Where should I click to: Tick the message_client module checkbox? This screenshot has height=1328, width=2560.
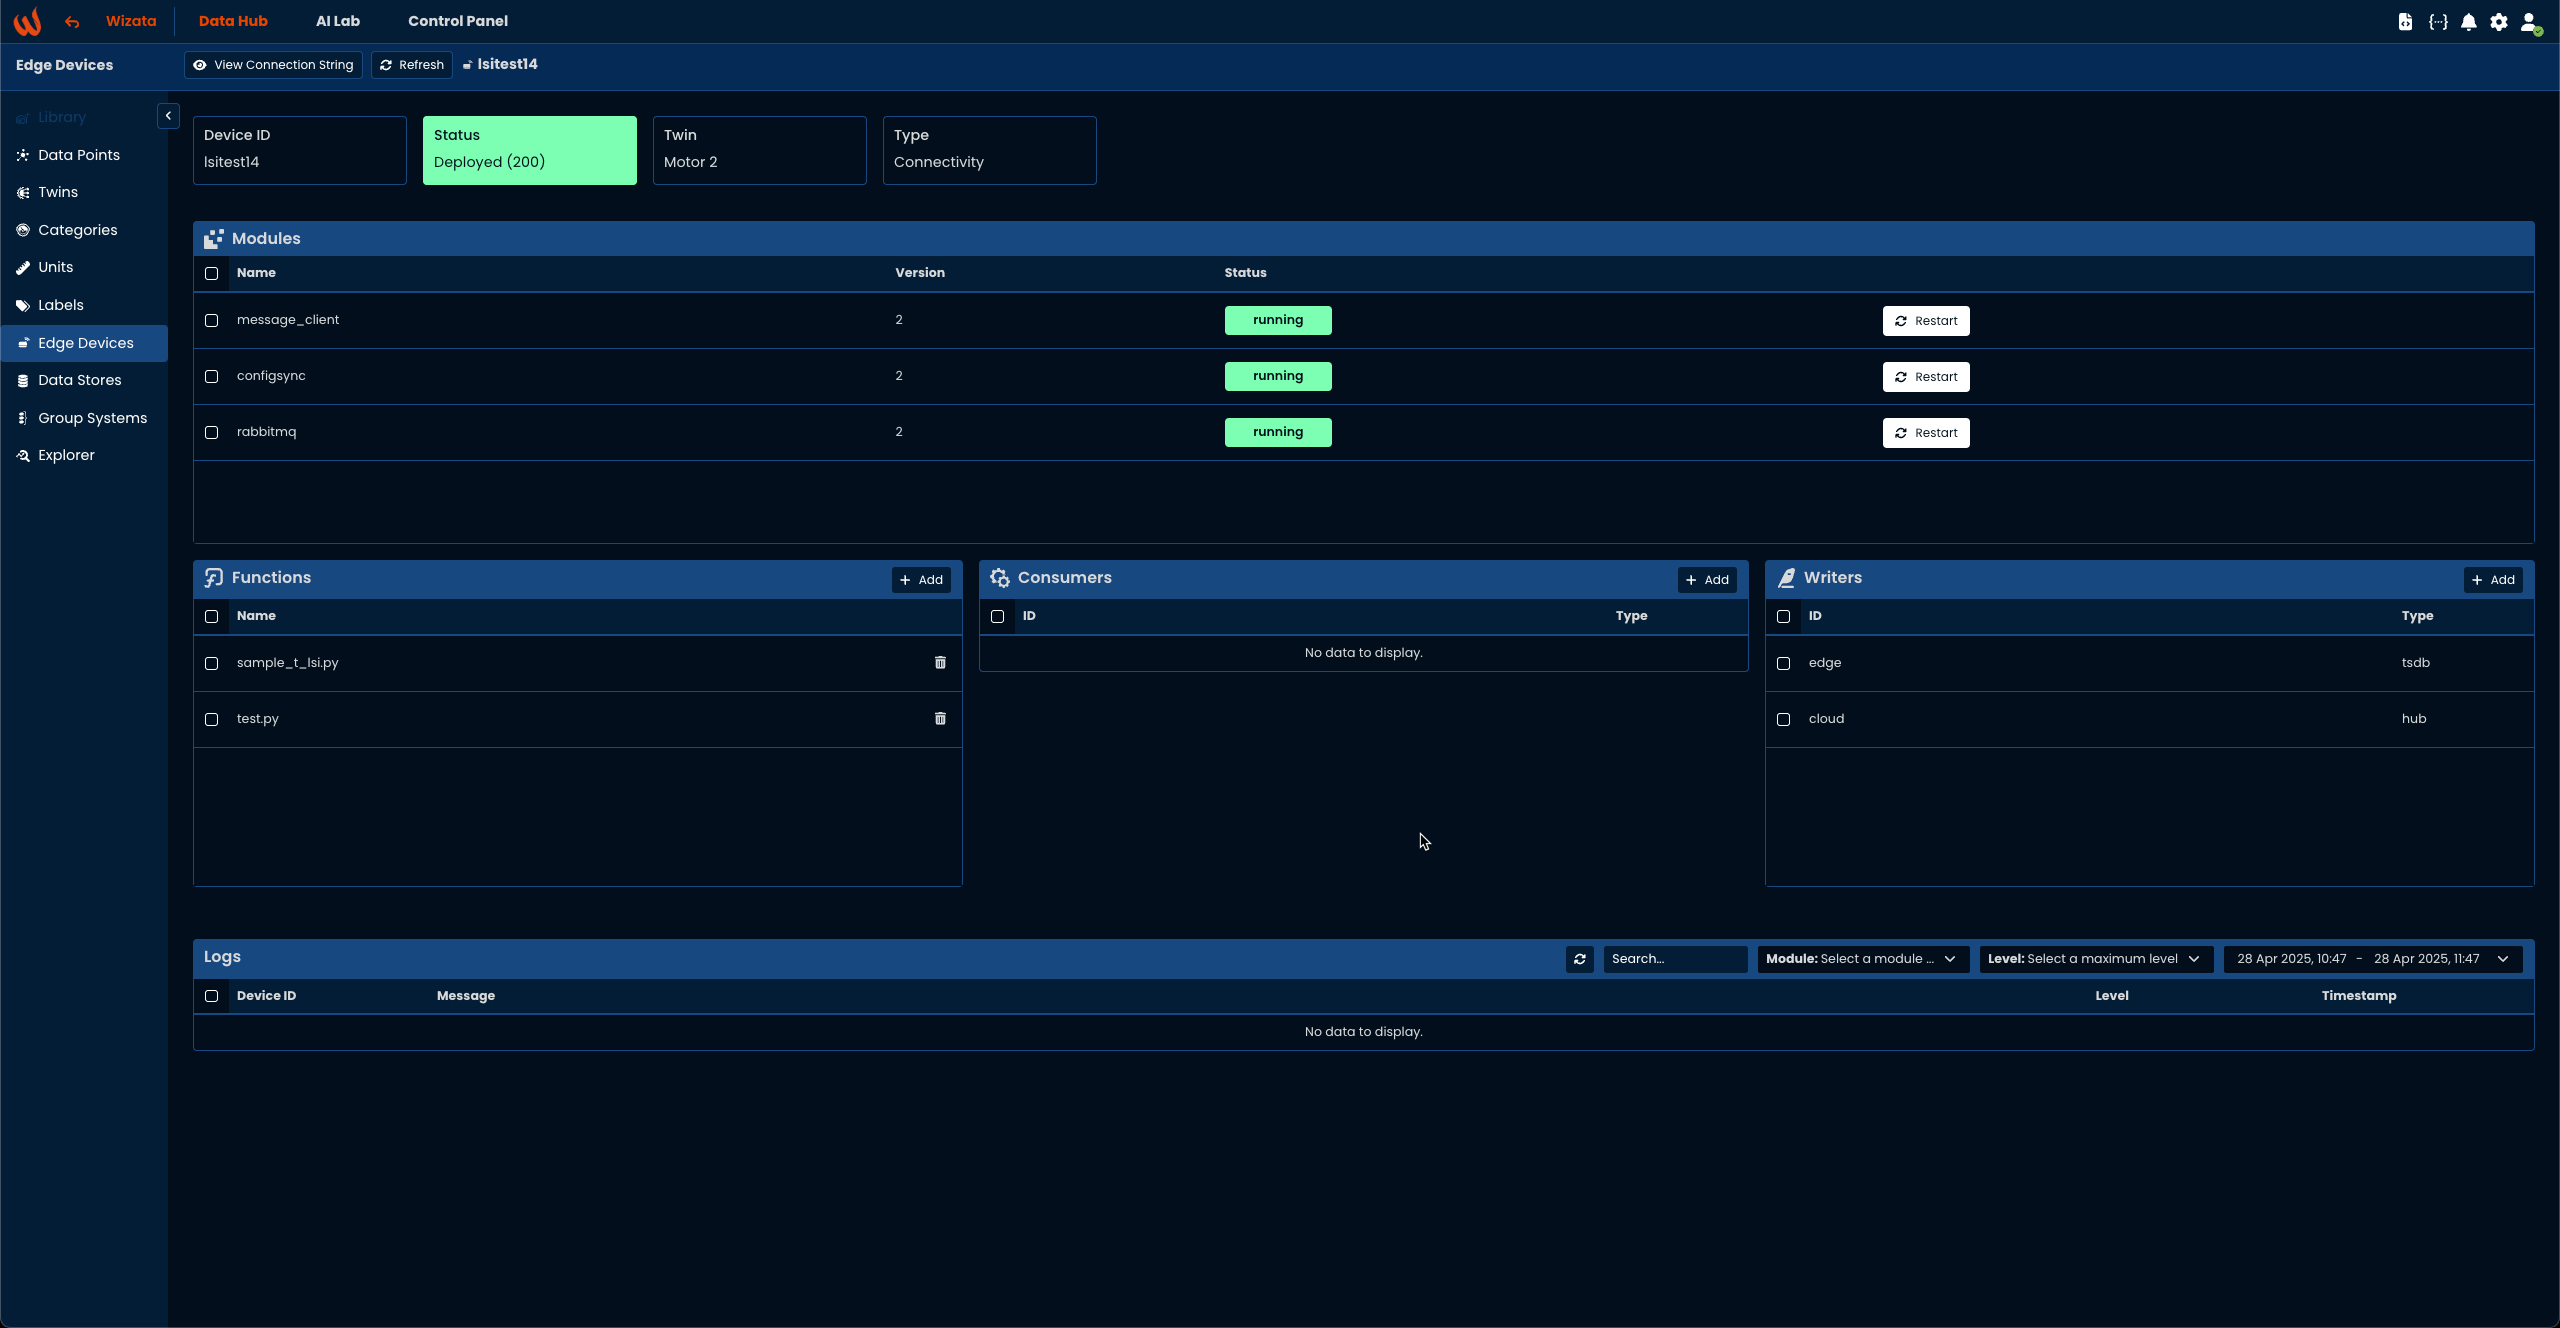click(x=211, y=321)
